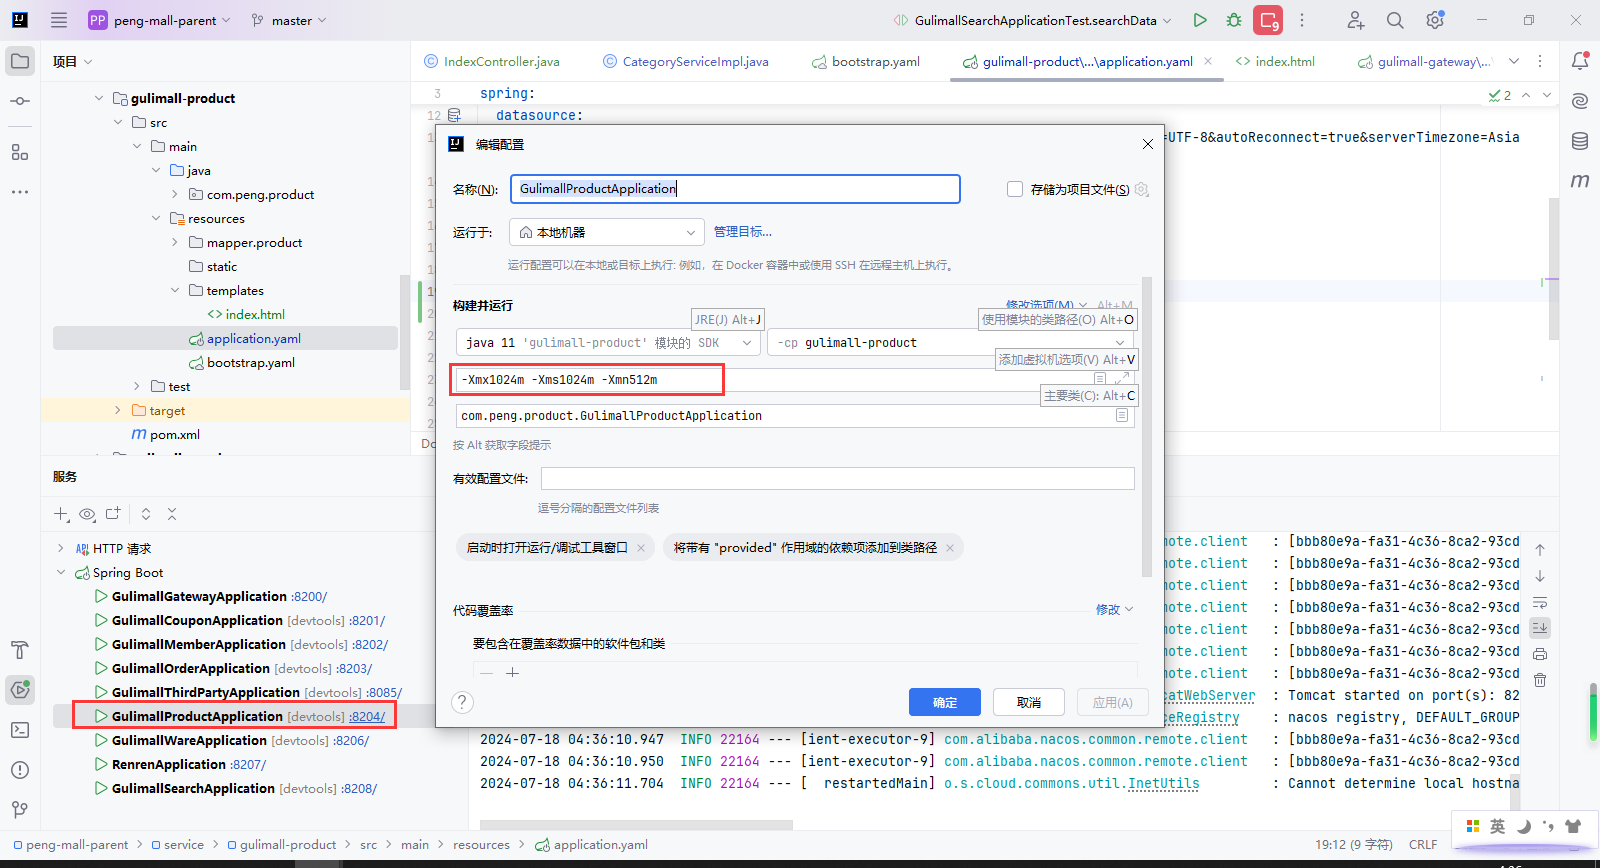Clear console with the trash icon
This screenshot has height=868, width=1600.
[x=1540, y=680]
